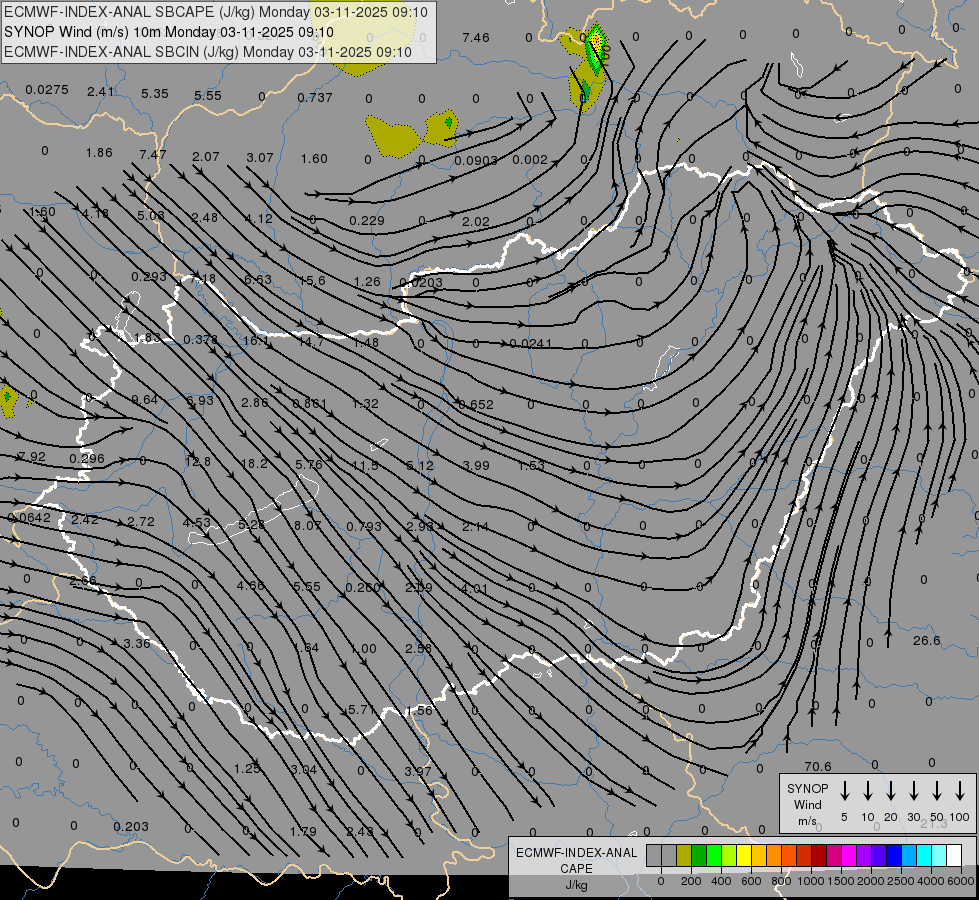
Task: Click the 50 m/s wind arrow in legend
Action: coord(937,791)
